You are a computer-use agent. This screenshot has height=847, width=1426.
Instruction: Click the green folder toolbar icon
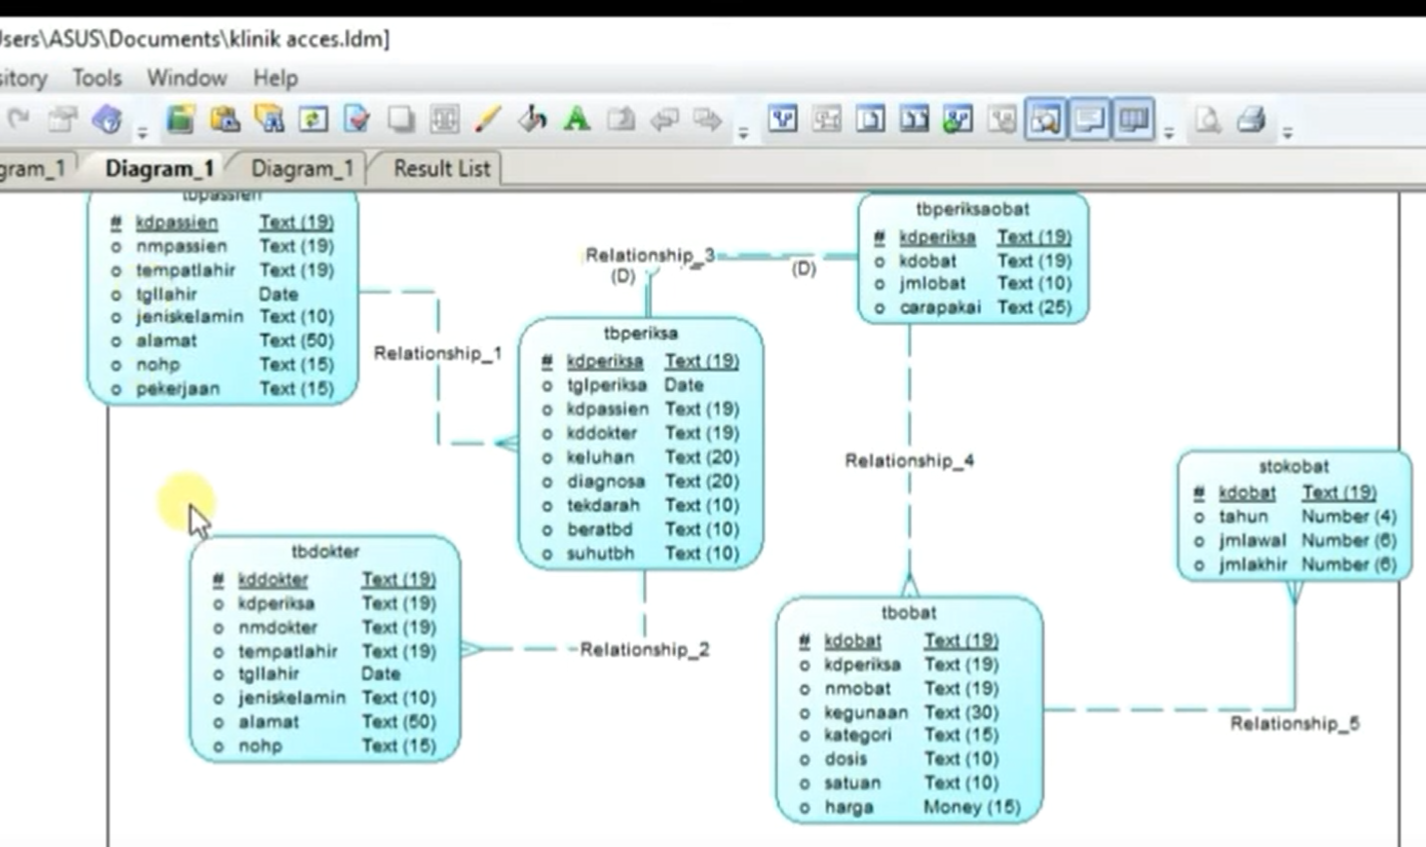coord(180,120)
